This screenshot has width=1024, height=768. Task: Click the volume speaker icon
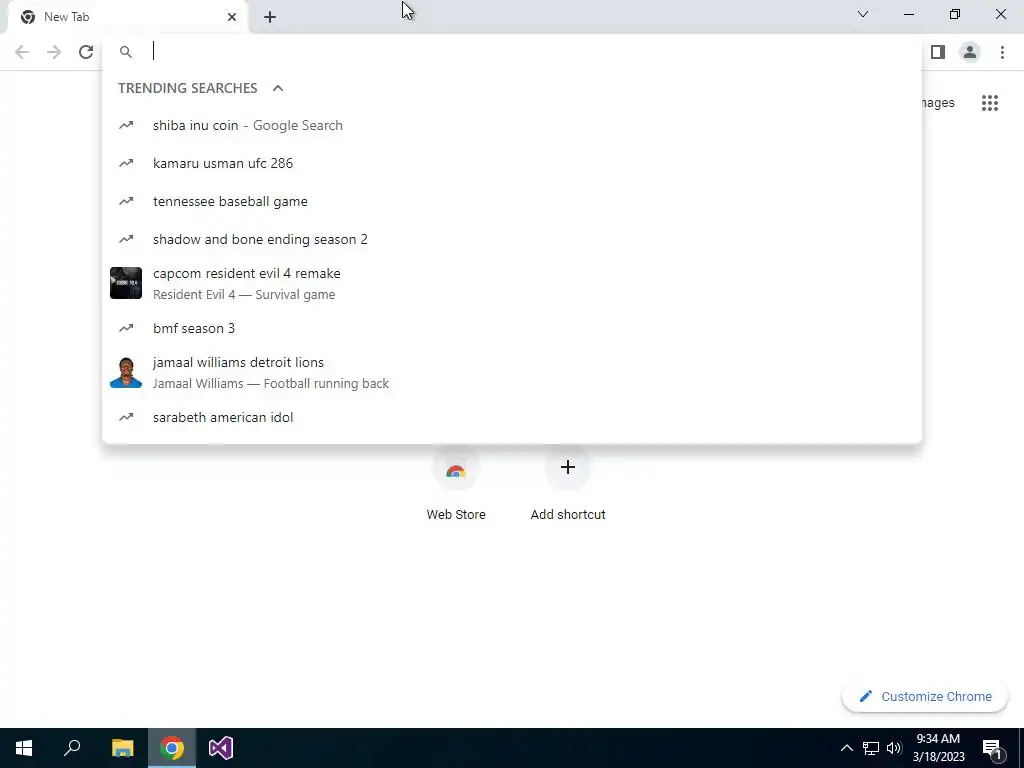coord(894,748)
